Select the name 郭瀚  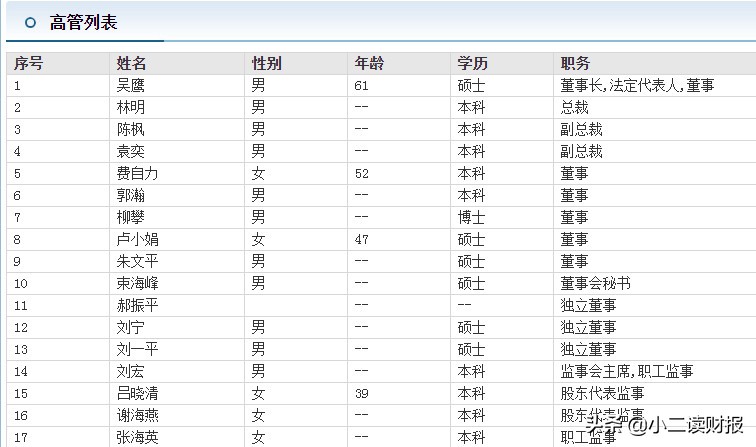coord(131,195)
